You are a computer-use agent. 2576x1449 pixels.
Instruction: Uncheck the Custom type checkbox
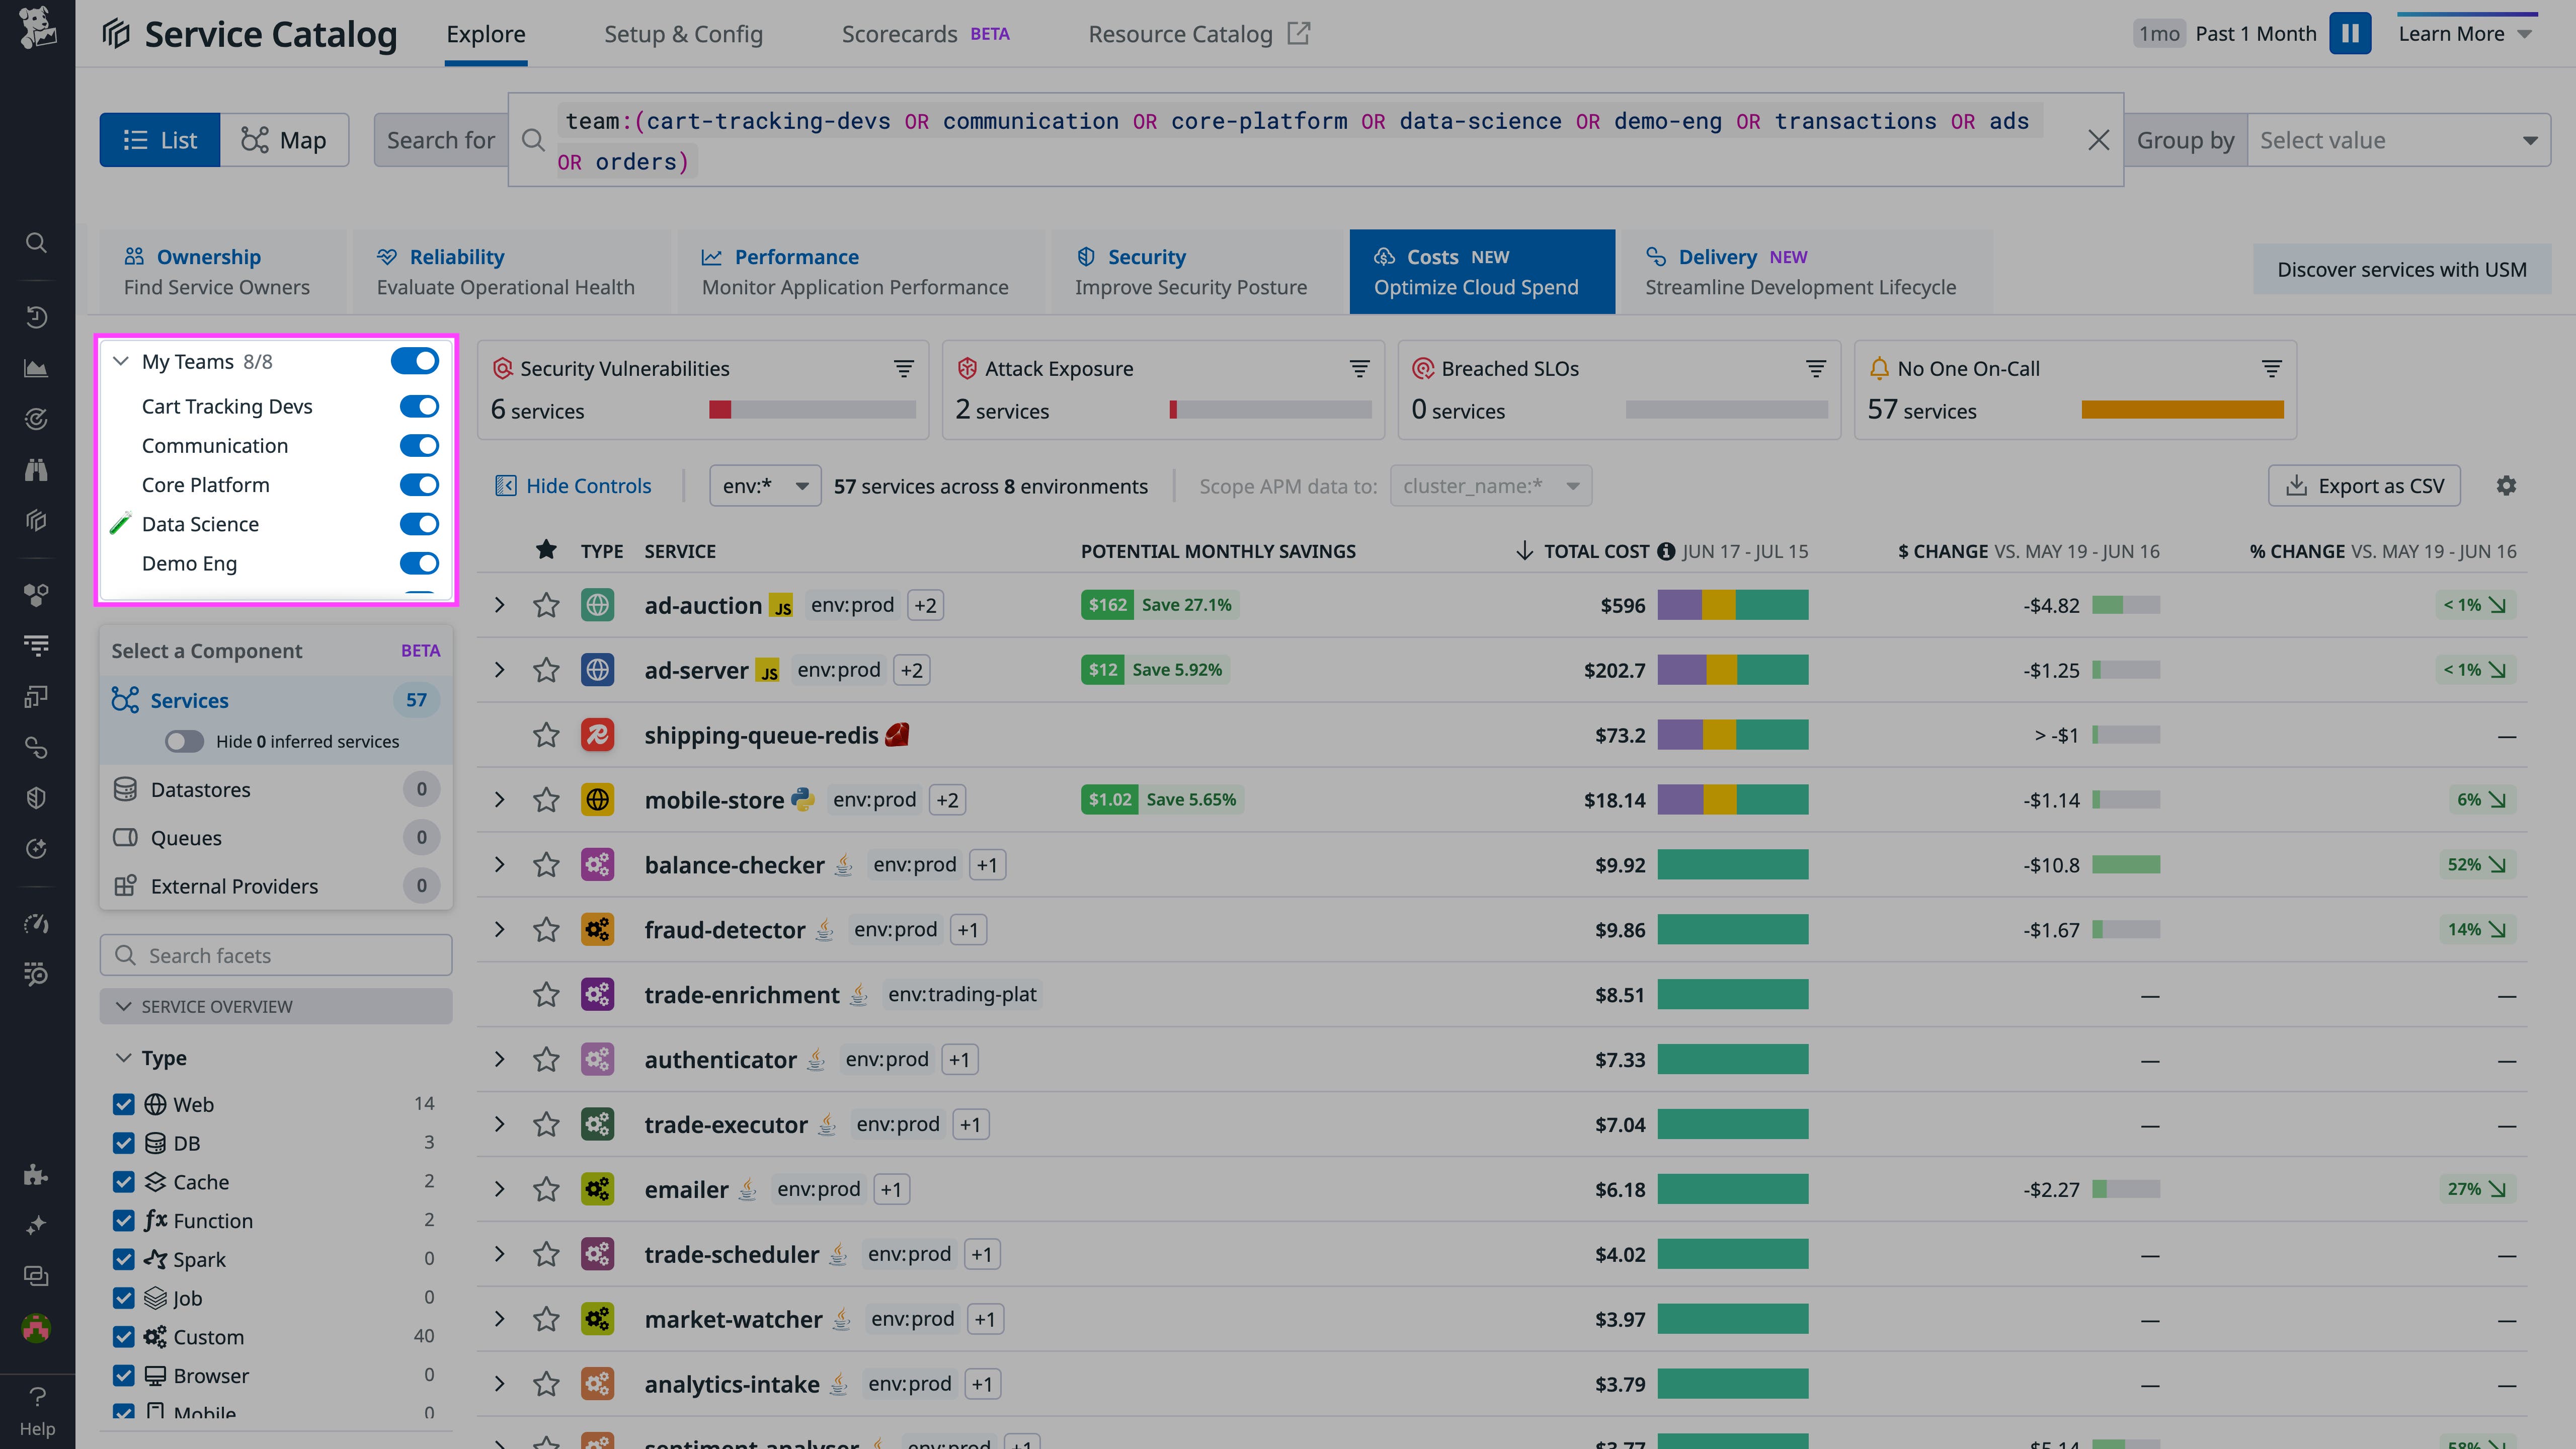124,1337
